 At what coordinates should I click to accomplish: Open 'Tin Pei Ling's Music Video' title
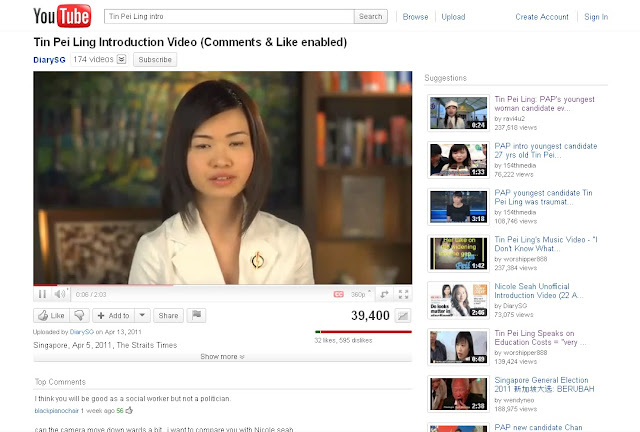pyautogui.click(x=546, y=244)
